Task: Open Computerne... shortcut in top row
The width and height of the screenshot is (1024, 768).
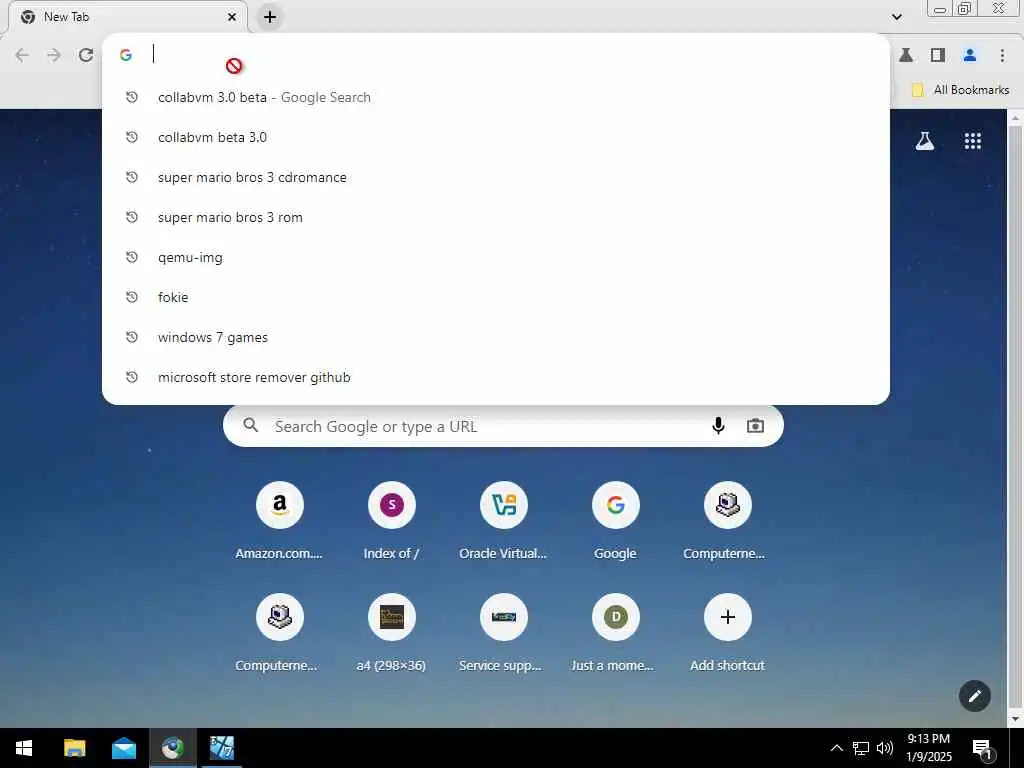Action: [728, 521]
